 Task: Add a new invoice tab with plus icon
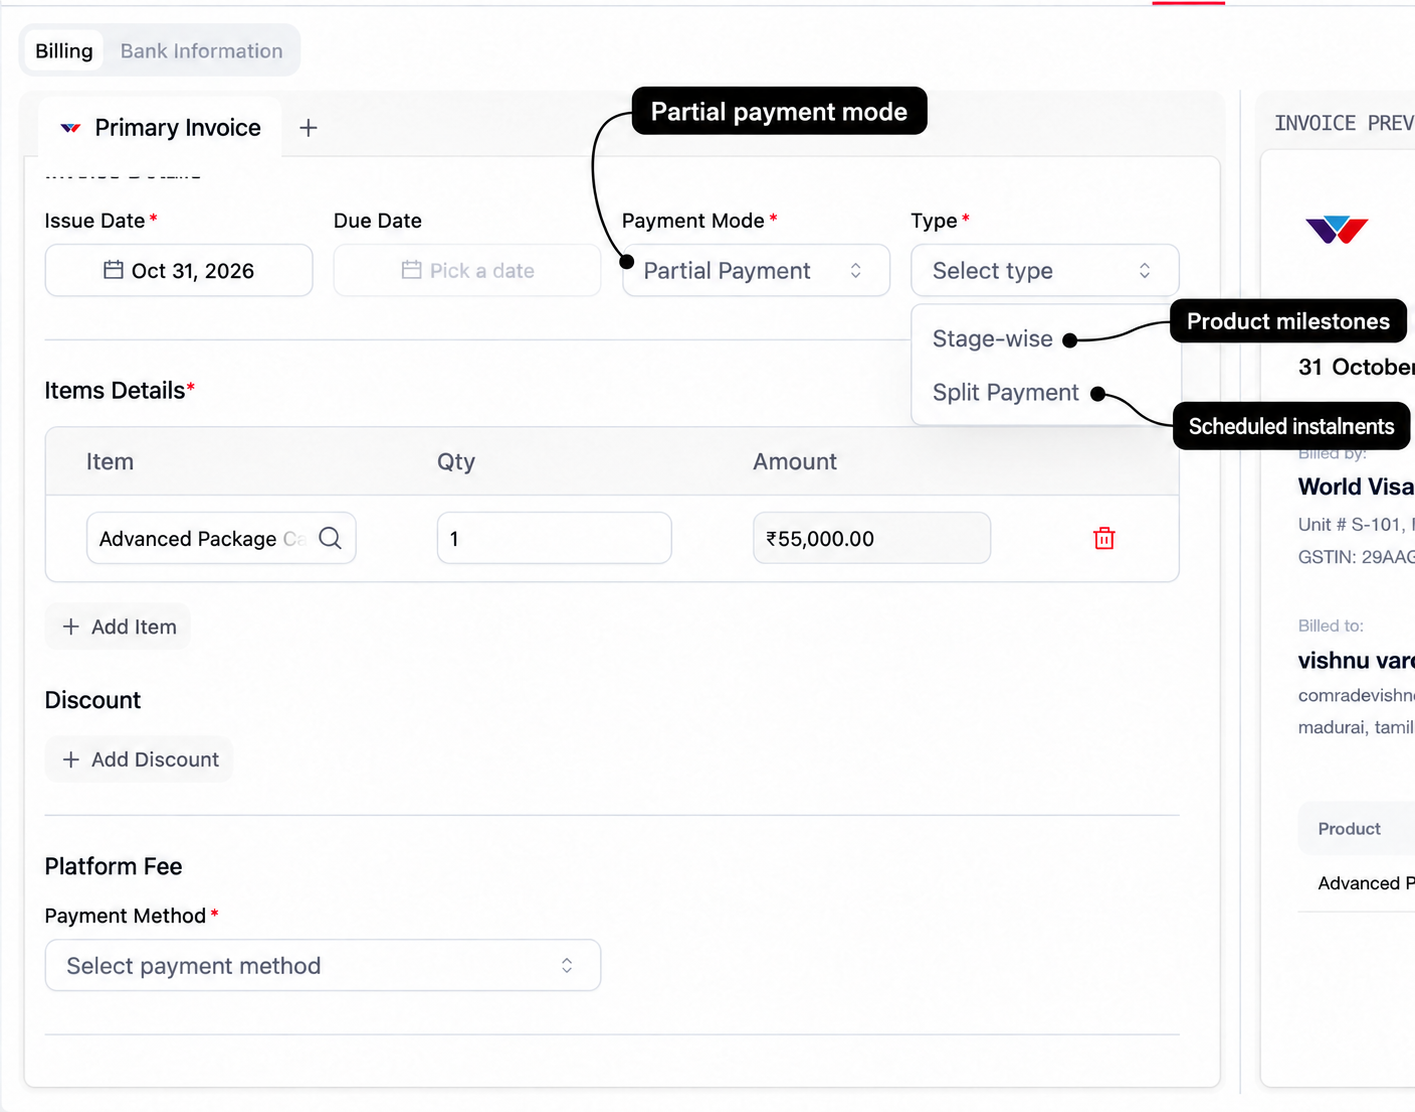pyautogui.click(x=308, y=128)
